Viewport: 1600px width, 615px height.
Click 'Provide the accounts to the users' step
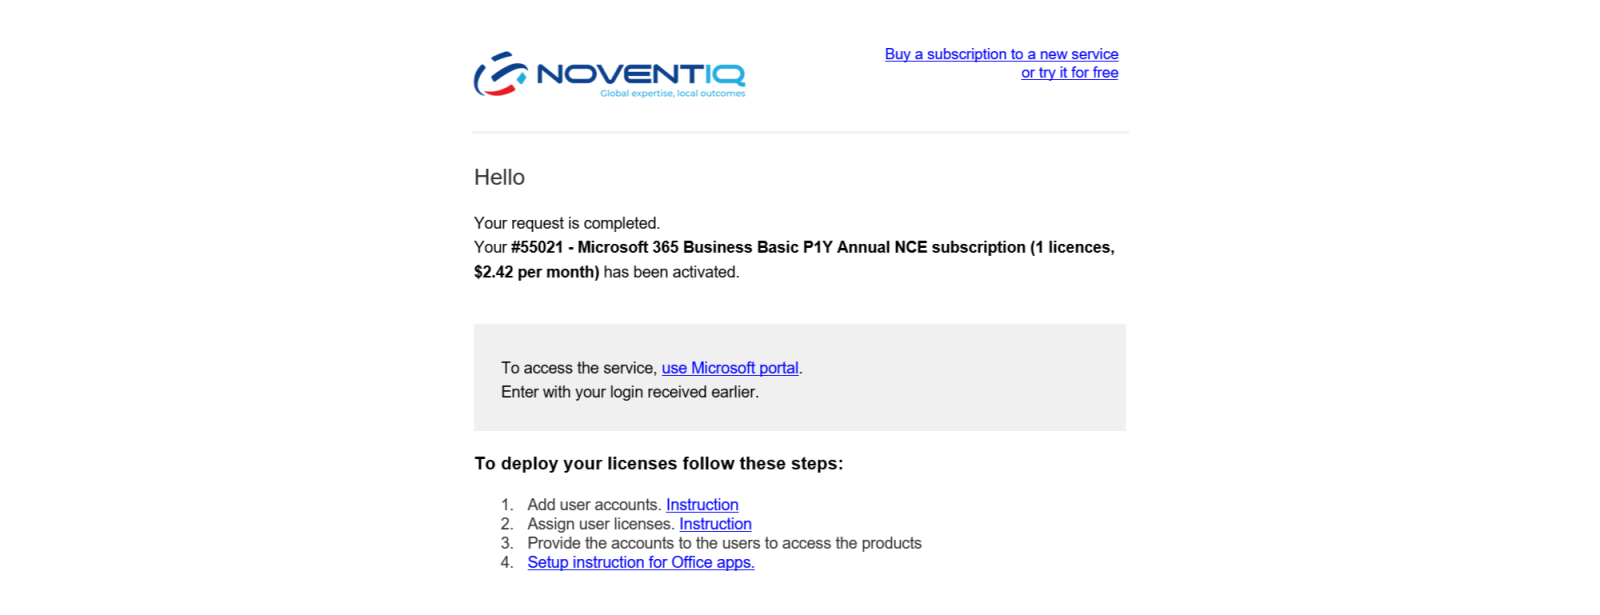pyautogui.click(x=724, y=543)
